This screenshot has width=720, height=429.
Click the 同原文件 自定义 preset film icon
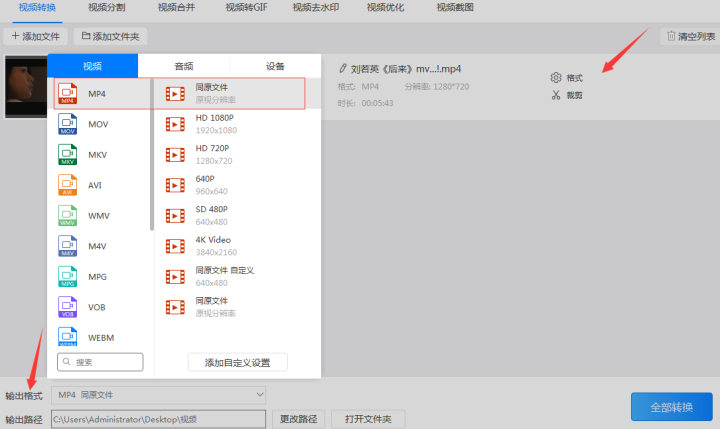pyautogui.click(x=175, y=277)
